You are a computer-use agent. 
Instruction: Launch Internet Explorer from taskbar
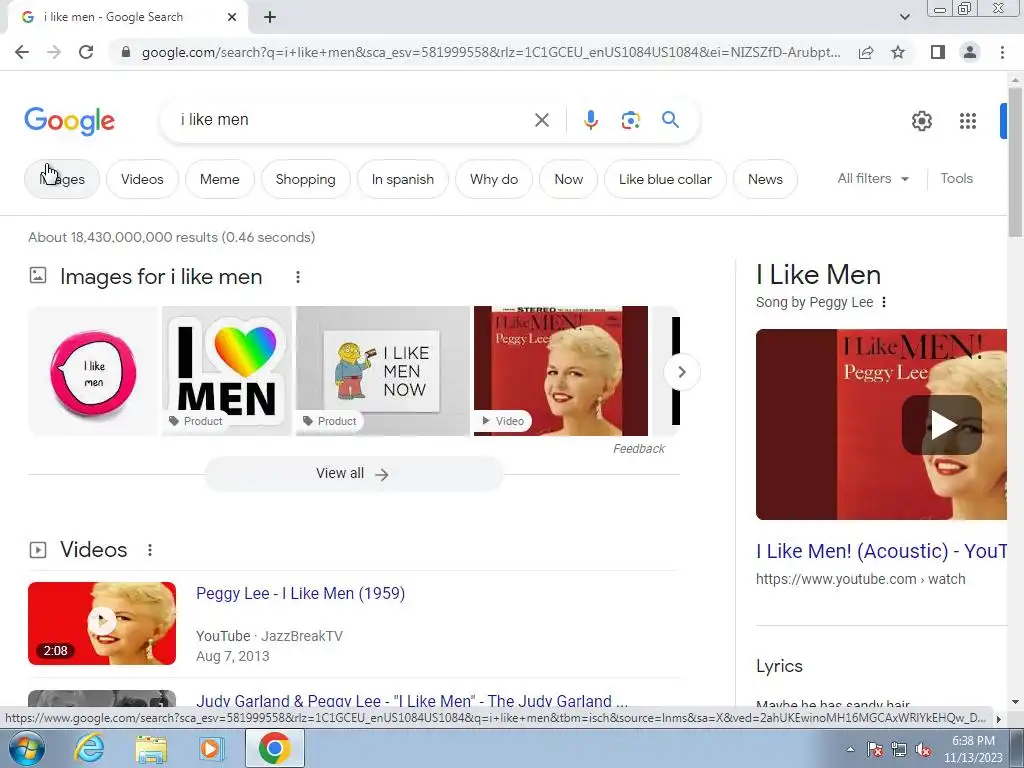(x=89, y=748)
